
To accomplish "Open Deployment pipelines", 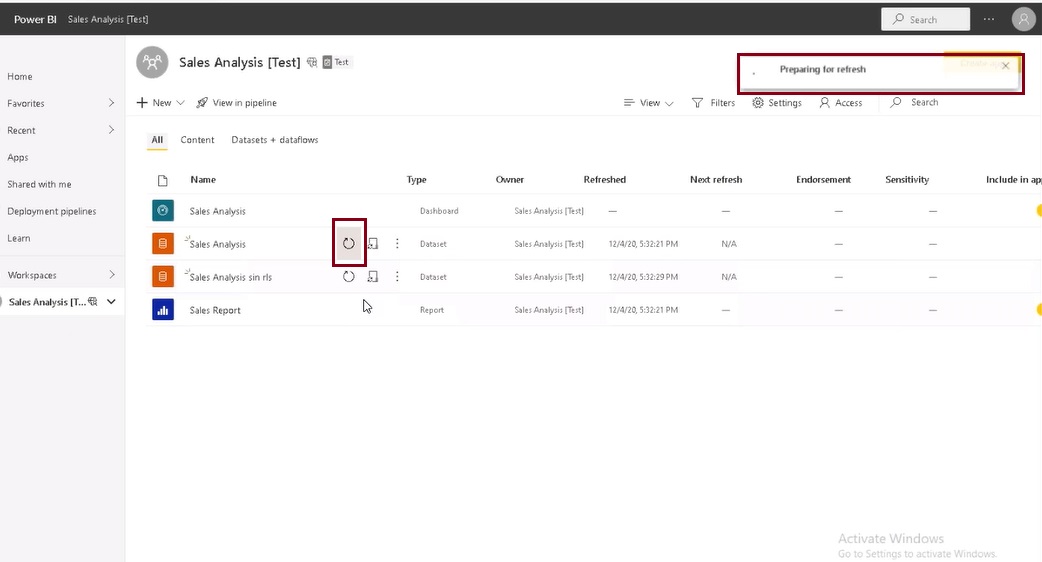I will coord(52,211).
